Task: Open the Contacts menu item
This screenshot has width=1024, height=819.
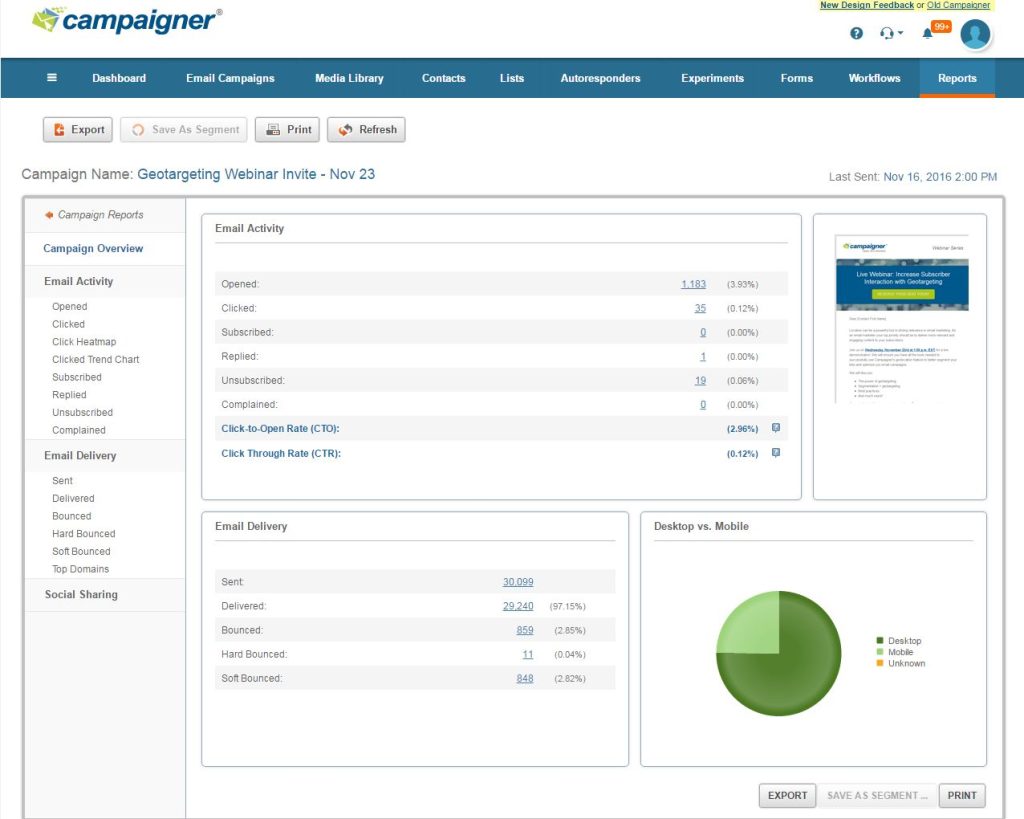Action: 443,77
